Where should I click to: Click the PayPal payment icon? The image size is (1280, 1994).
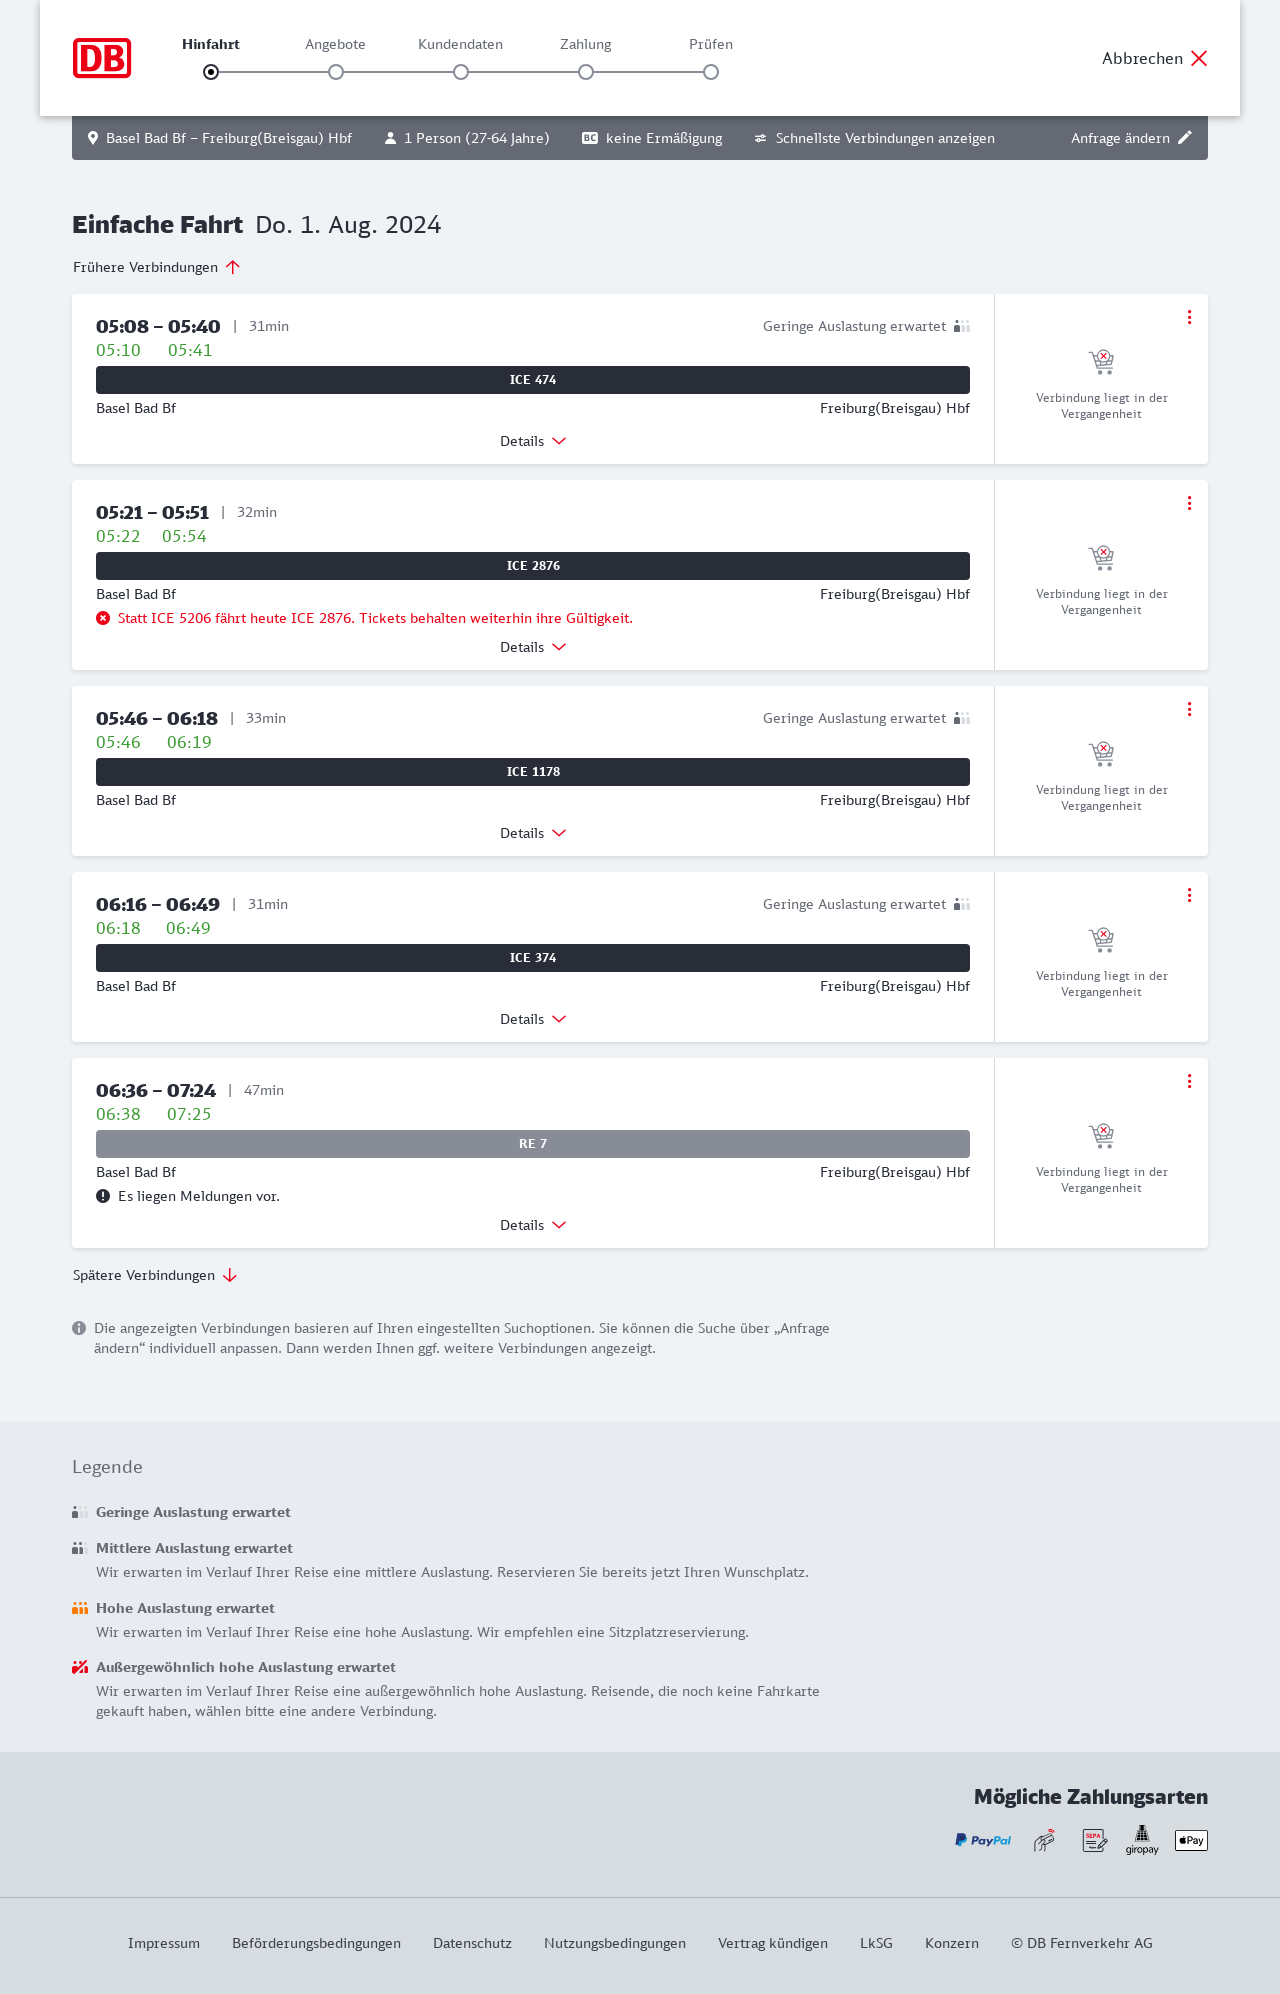pyautogui.click(x=983, y=1840)
